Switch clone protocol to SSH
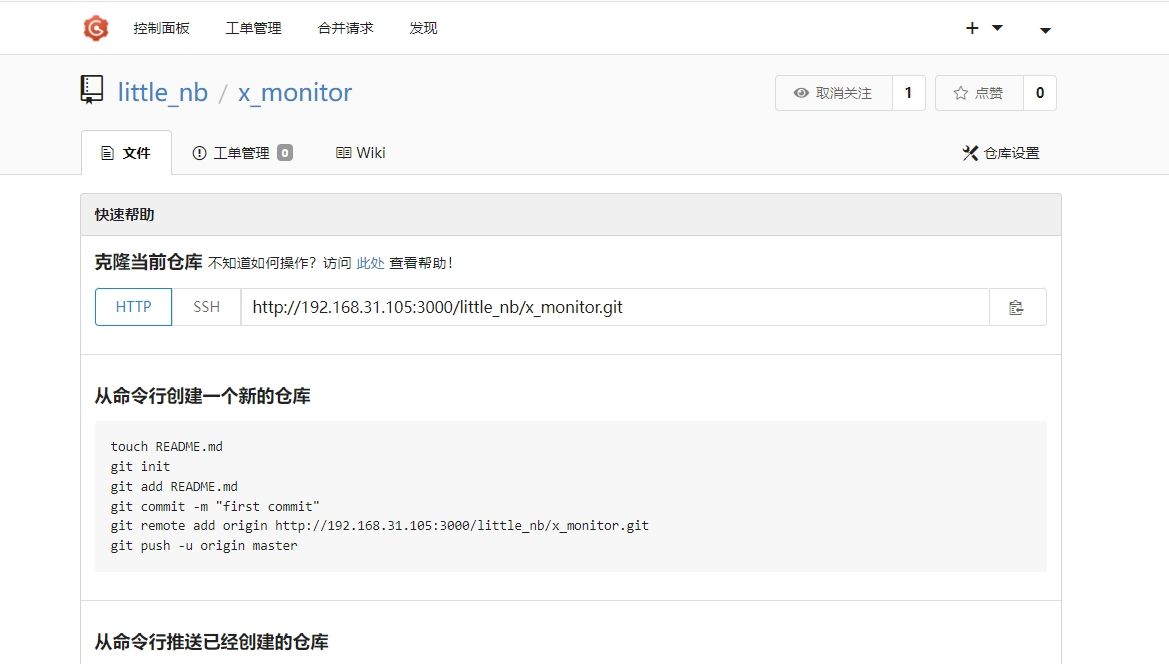Viewport: 1169px width, 664px height. (205, 307)
